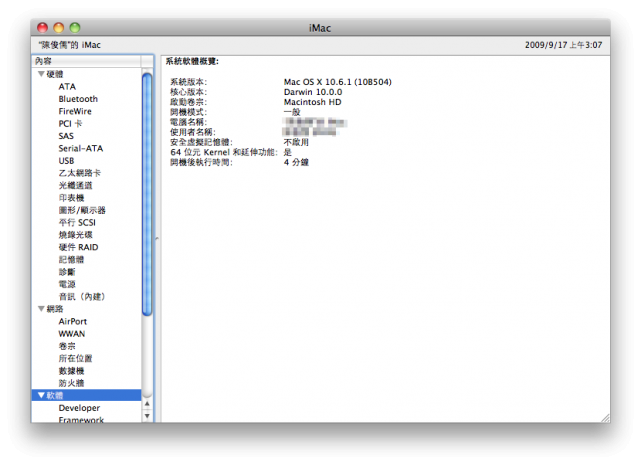
Task: Click the 64 位元 Kernel label
Action: coord(224,152)
